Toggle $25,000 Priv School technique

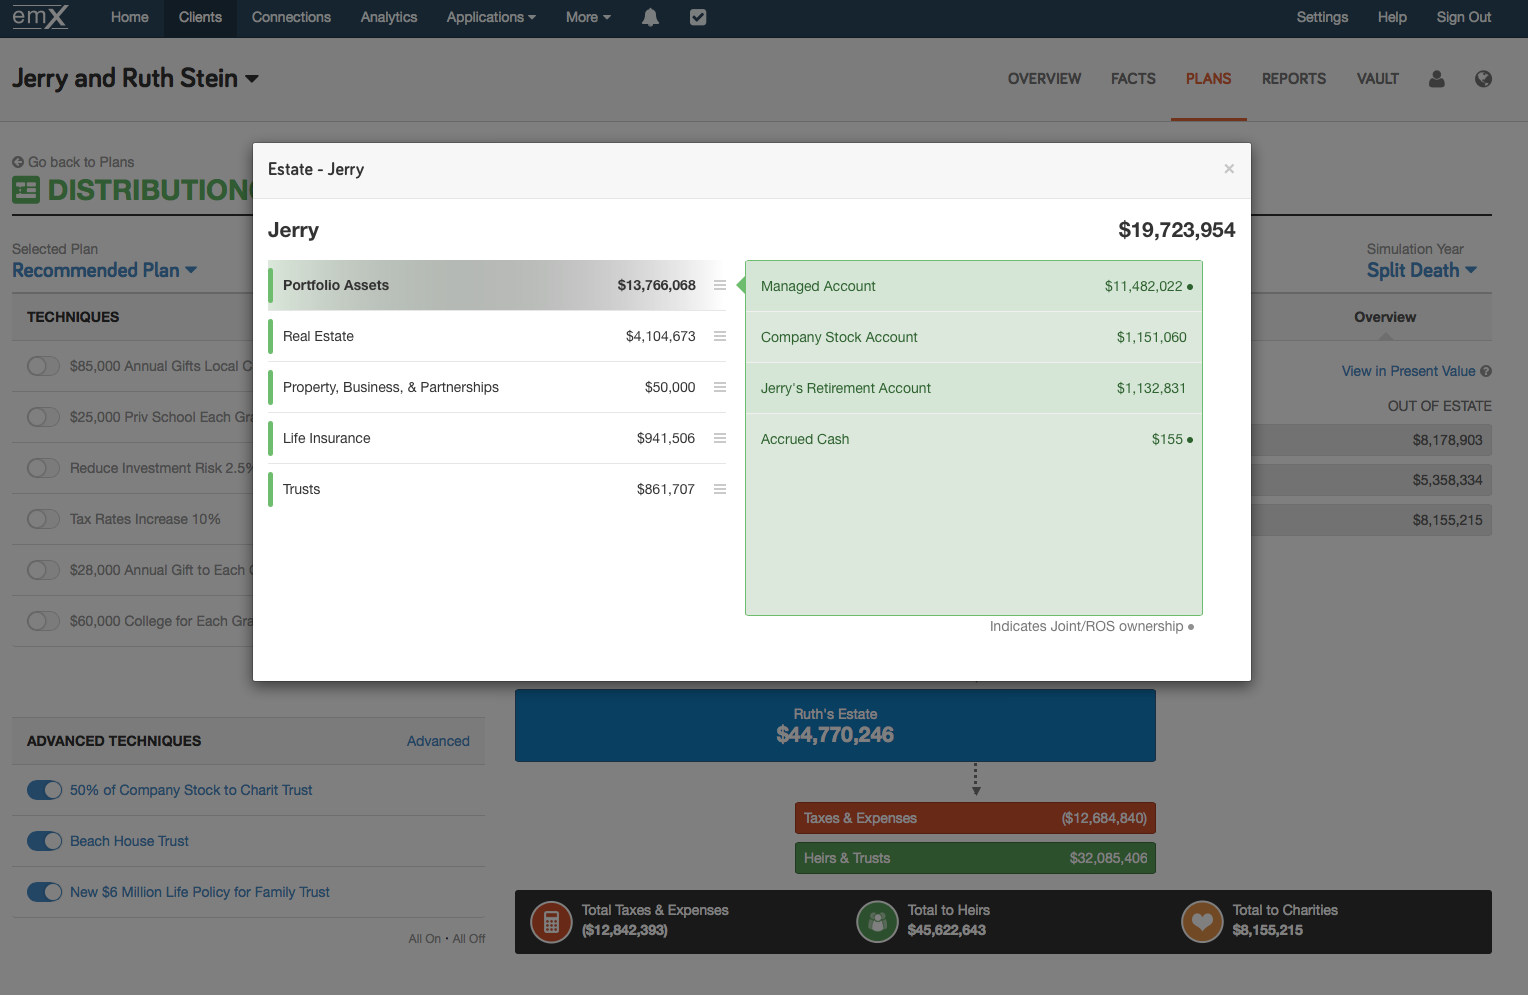click(44, 417)
